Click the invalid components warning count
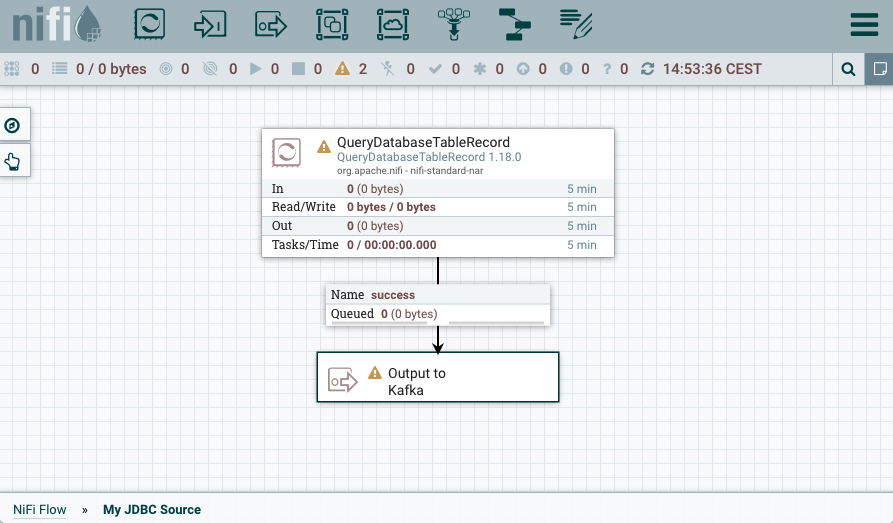893x523 pixels. (352, 69)
